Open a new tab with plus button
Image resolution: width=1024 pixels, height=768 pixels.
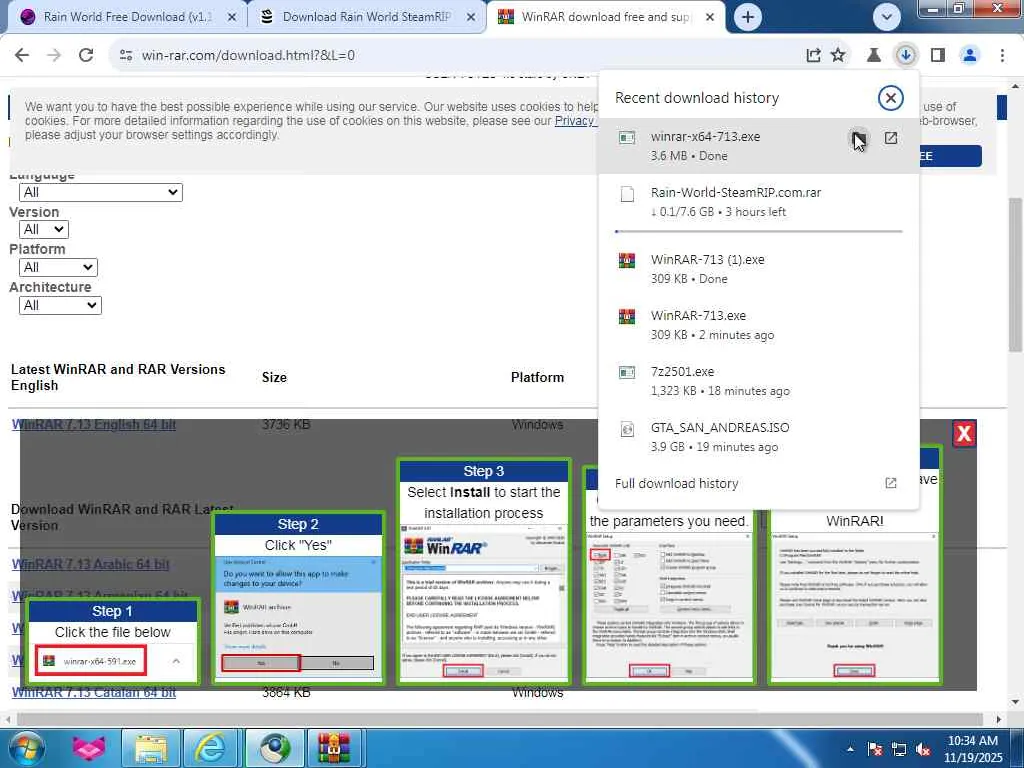748,18
